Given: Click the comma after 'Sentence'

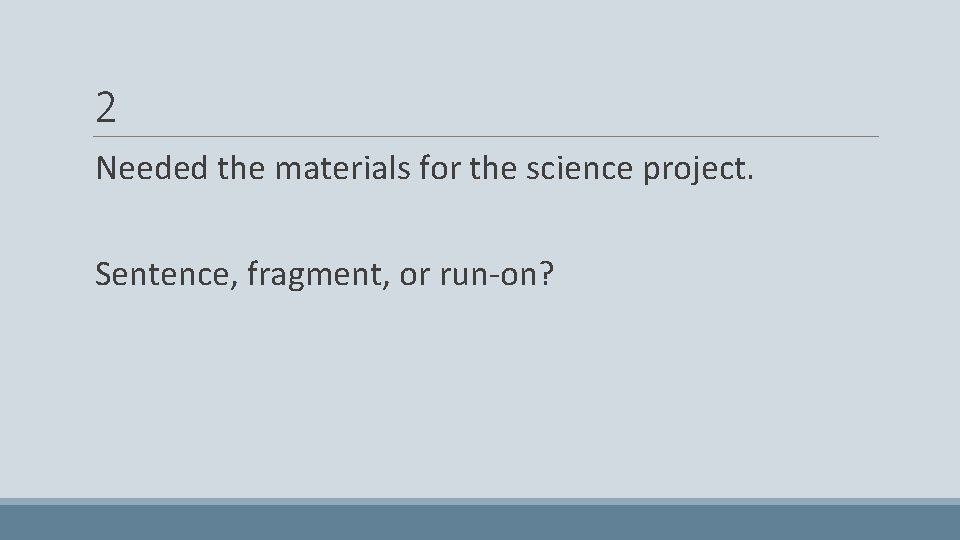Looking at the screenshot, I should point(234,285).
